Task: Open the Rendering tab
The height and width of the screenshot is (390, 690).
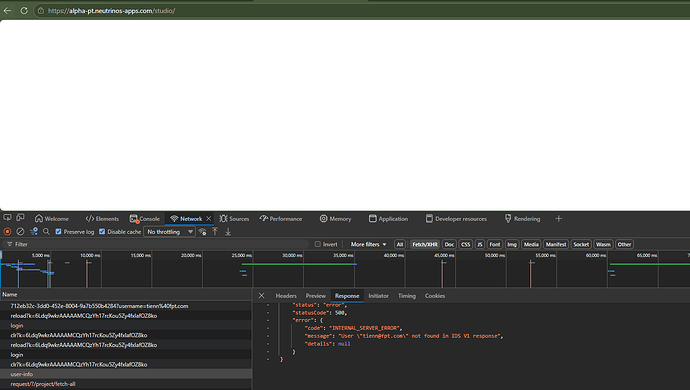Action: coord(522,219)
